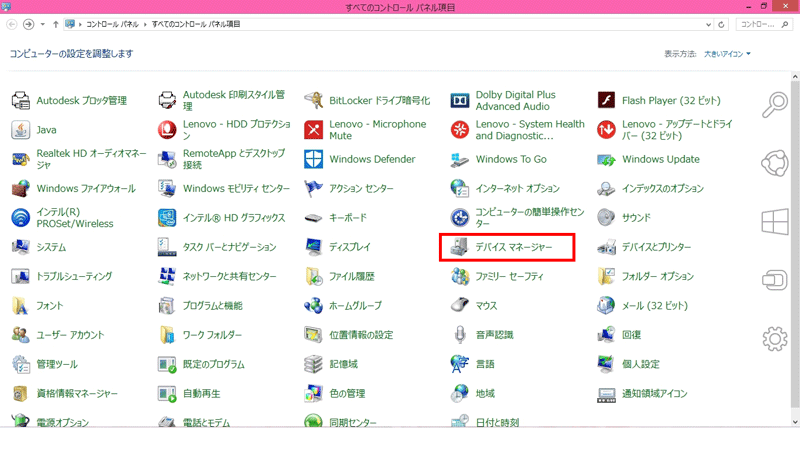Screen dimensions: 800x450
Task: Open Intel PROSet/Wireless icon
Action: pos(20,218)
